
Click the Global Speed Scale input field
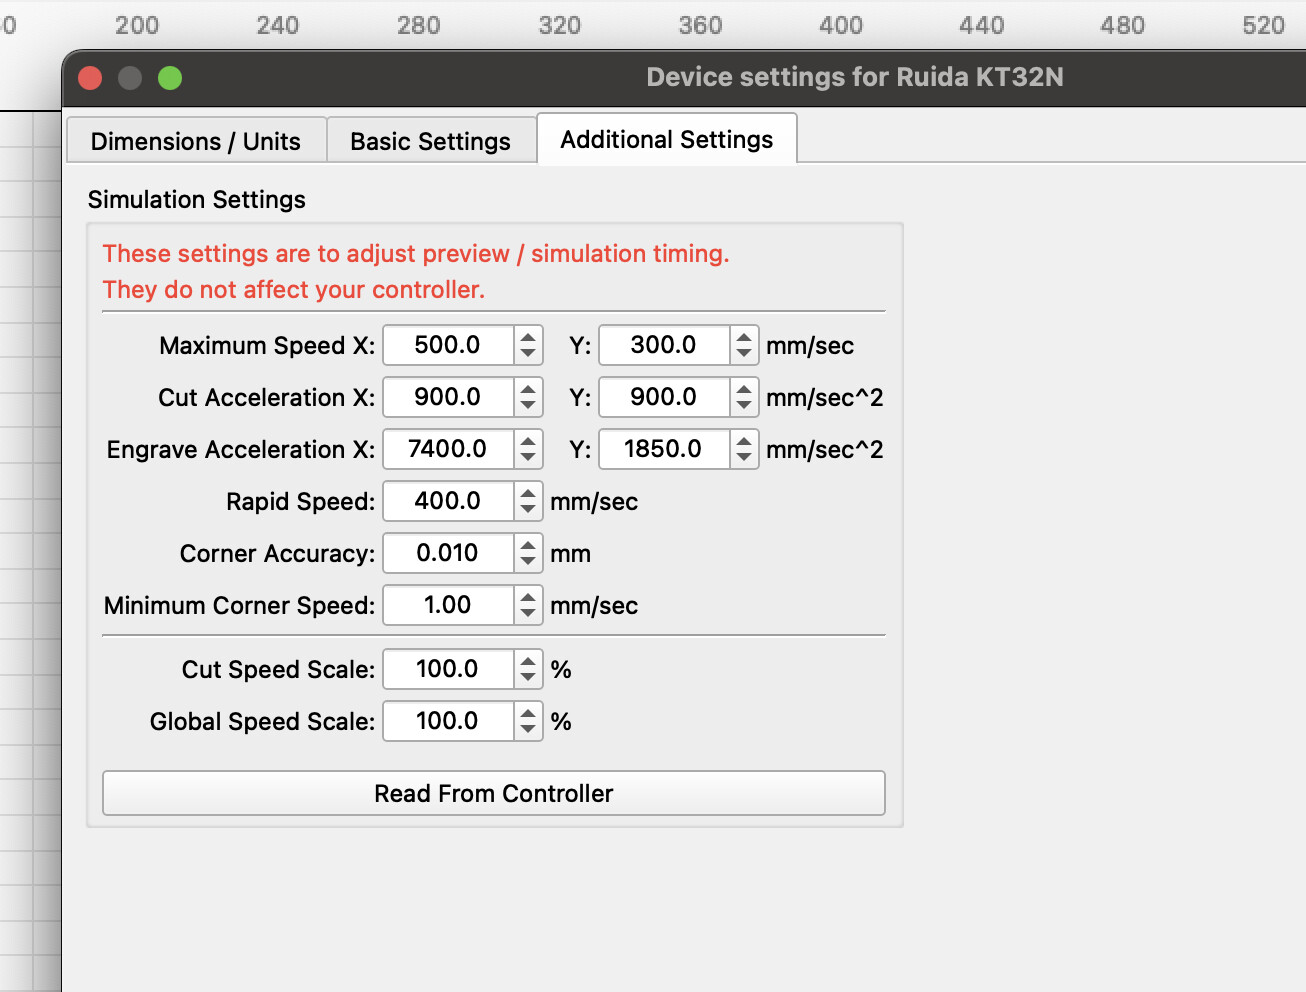tap(448, 721)
